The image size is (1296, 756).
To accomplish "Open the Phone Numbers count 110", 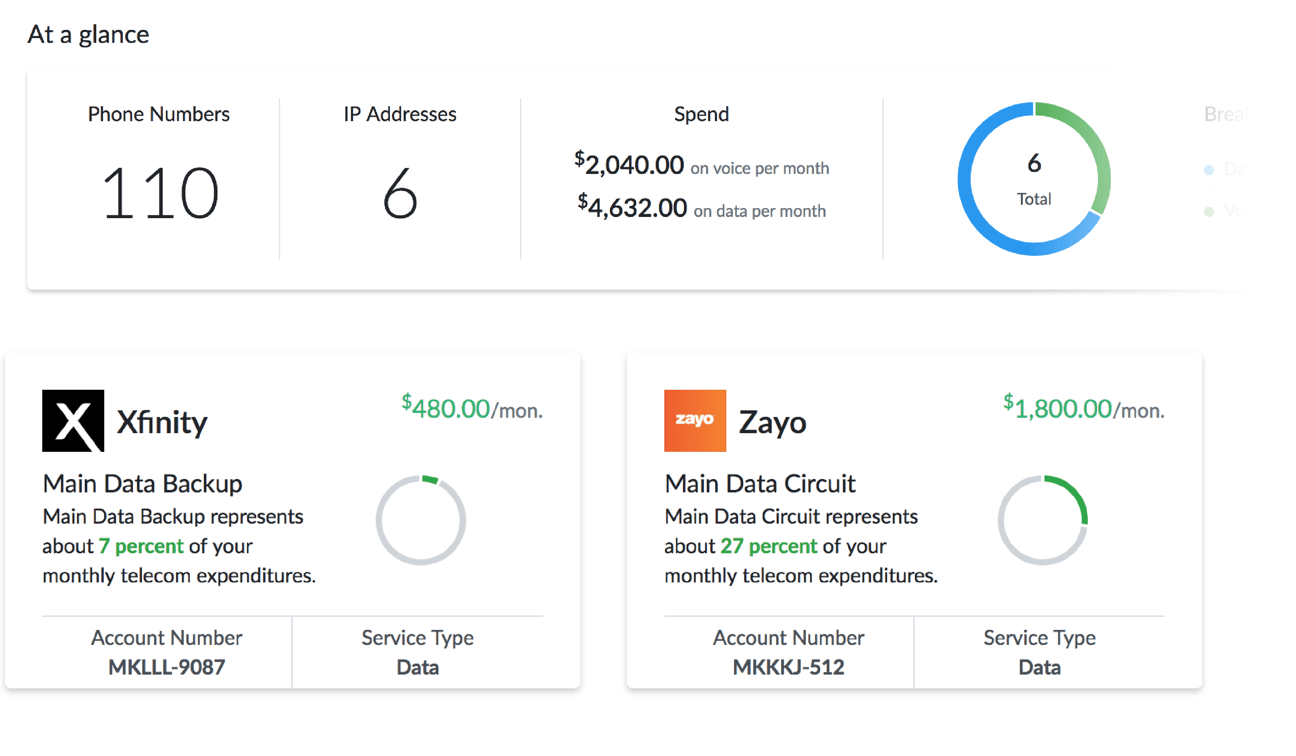I will click(160, 193).
